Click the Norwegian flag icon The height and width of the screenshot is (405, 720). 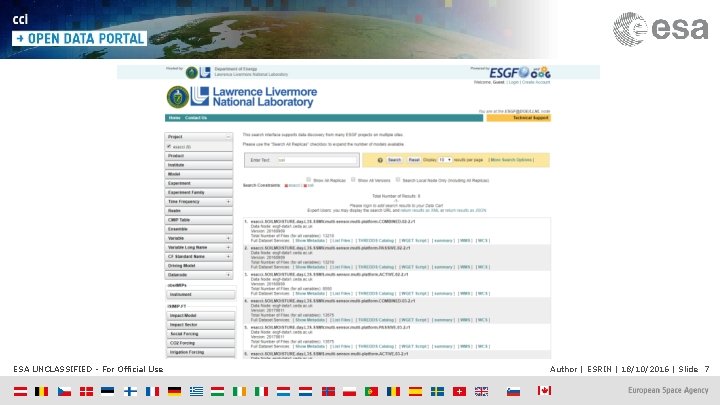pos(328,391)
